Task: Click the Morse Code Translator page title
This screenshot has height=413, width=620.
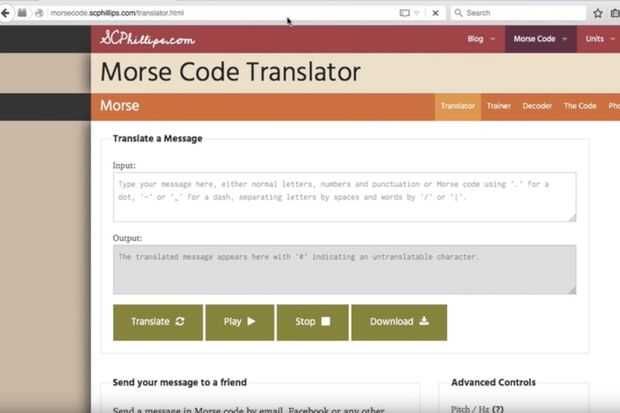Action: 230,72
